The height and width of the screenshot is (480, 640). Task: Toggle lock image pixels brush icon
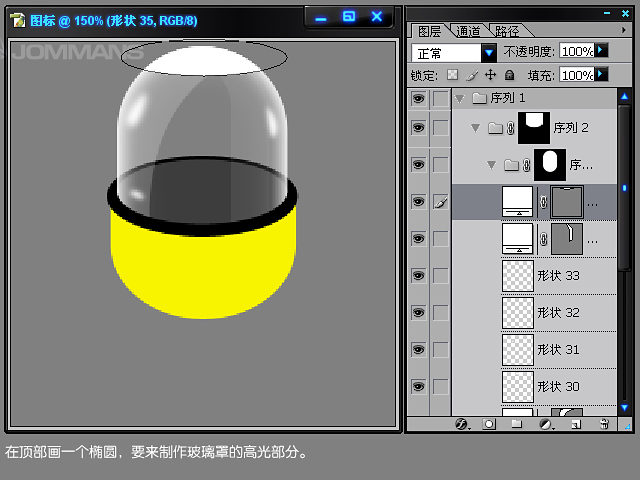tap(472, 76)
